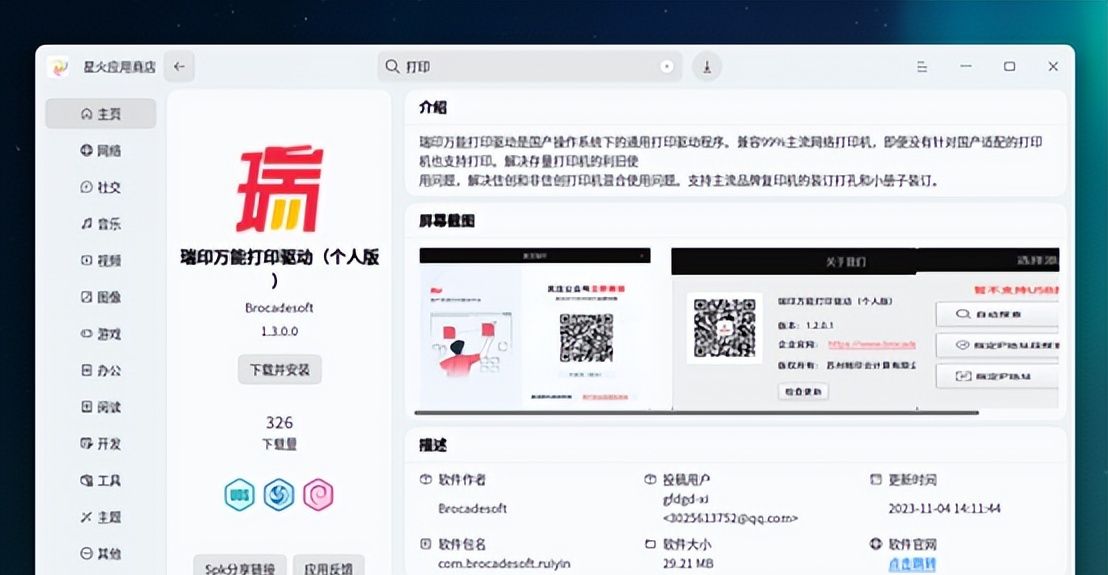Click the screenshots horizontal scrollbar

click(697, 413)
